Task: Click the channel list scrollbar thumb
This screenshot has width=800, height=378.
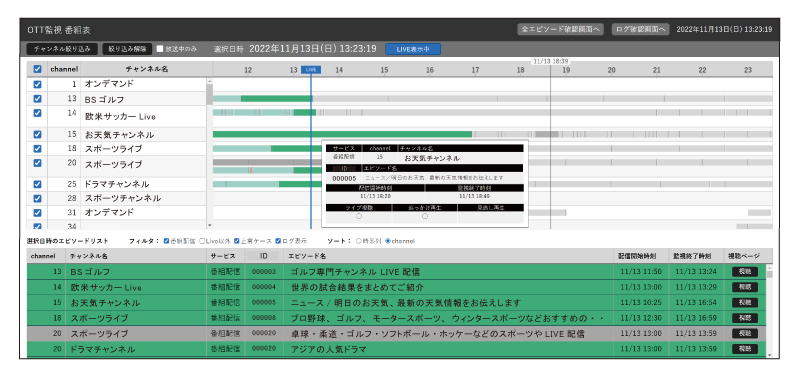Action: click(x=209, y=94)
